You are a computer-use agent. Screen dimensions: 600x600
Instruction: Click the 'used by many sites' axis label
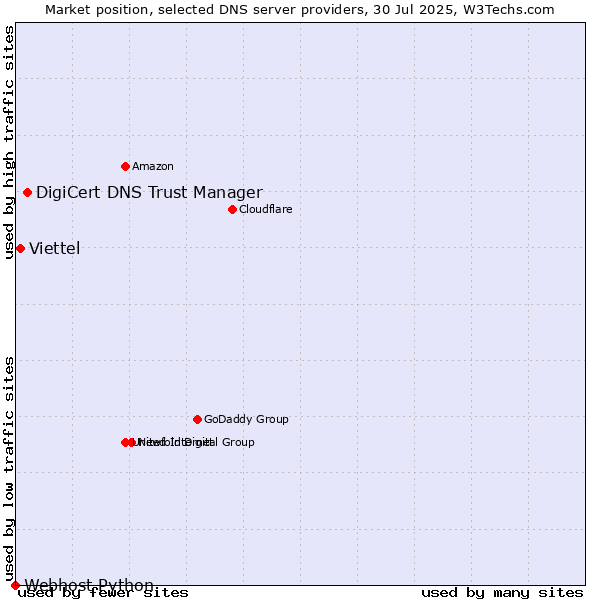[502, 593]
